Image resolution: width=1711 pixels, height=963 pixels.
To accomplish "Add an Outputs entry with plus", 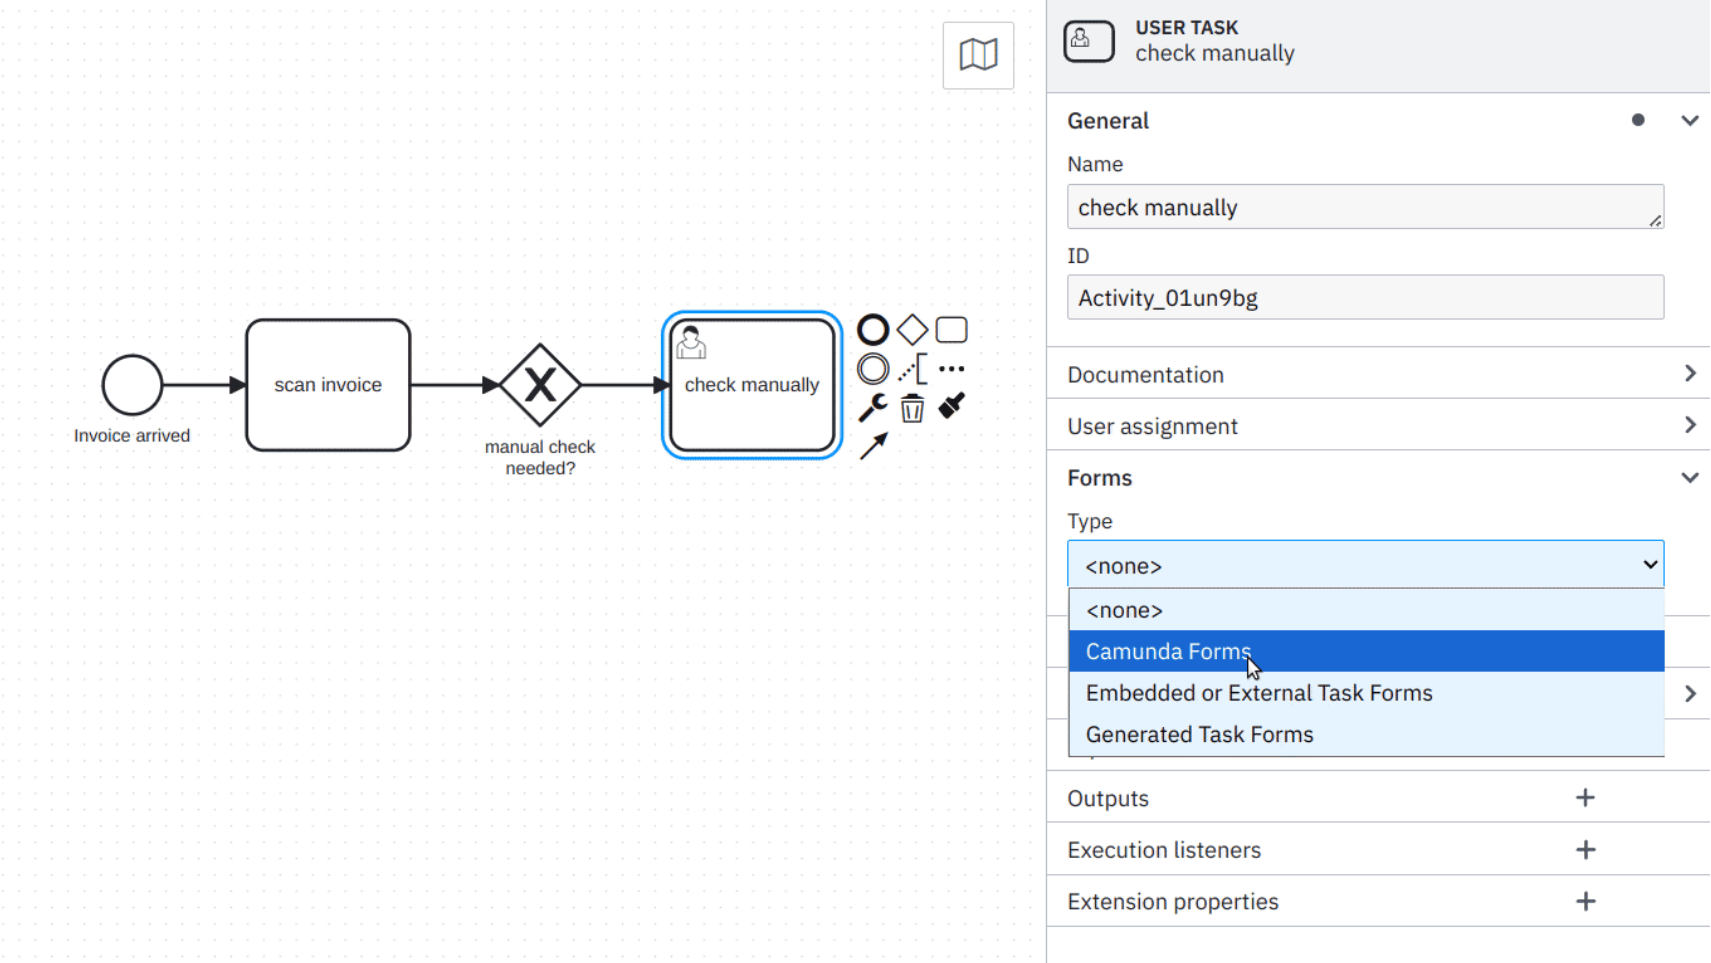I will (1585, 798).
